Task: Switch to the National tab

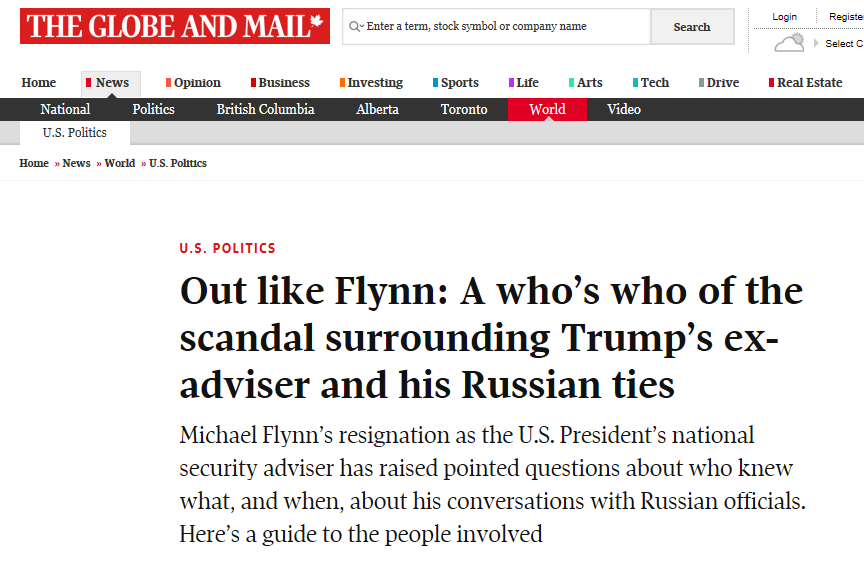Action: click(x=65, y=109)
